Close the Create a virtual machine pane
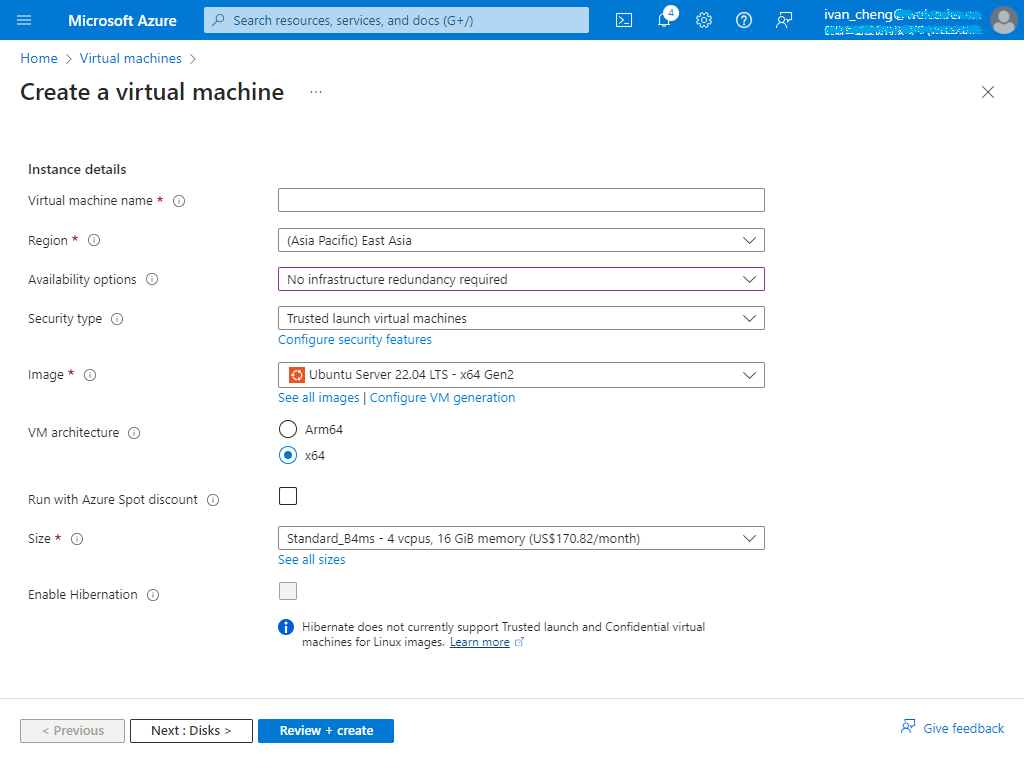The height and width of the screenshot is (768, 1024). 987,92
